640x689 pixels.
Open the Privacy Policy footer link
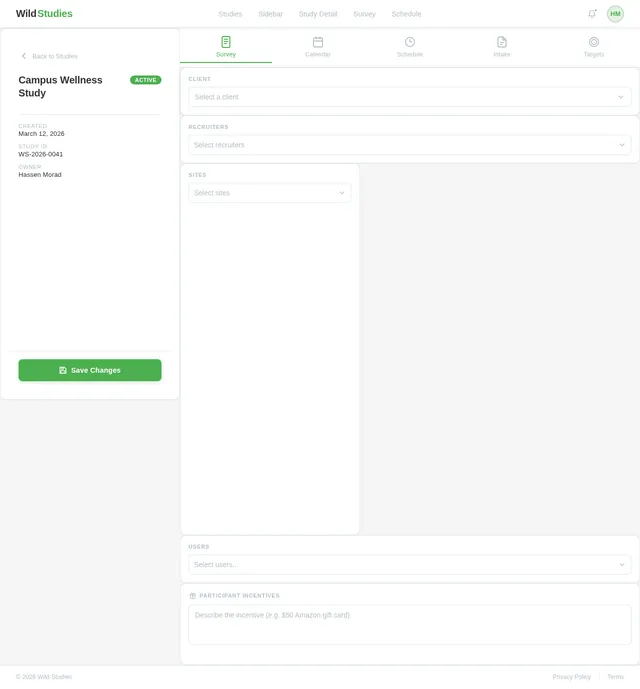[571, 677]
